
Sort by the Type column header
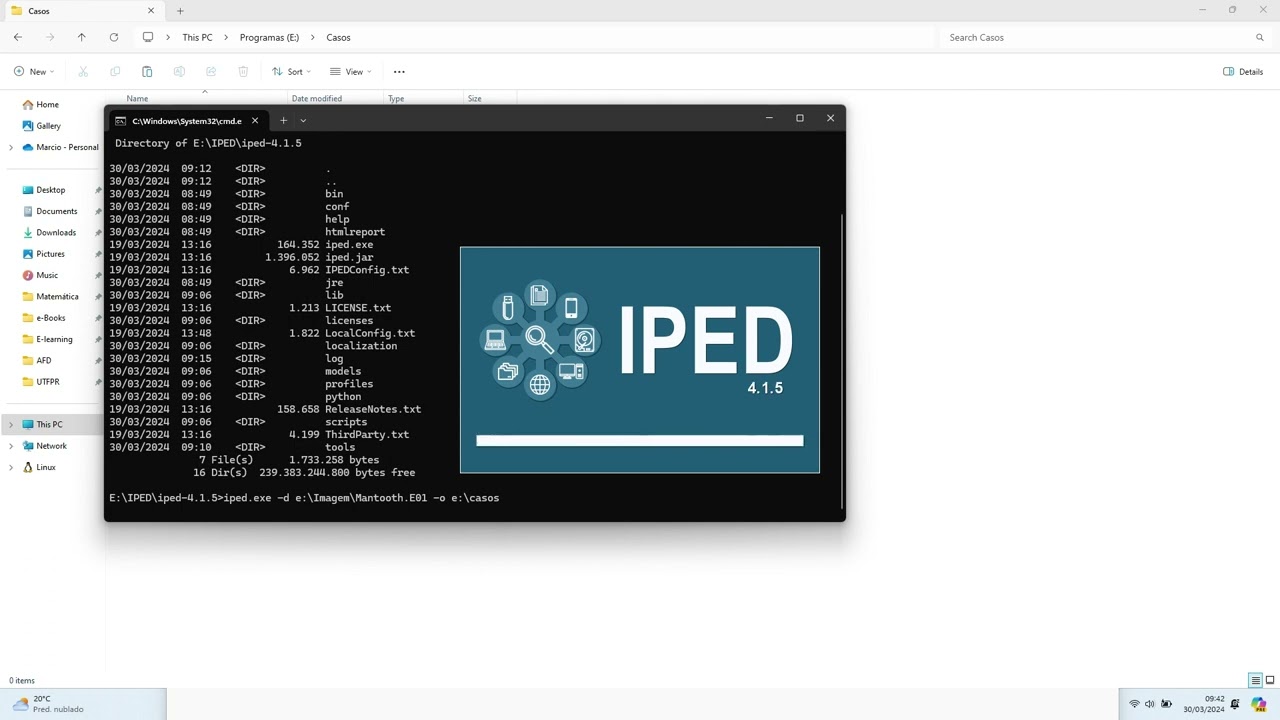[396, 99]
